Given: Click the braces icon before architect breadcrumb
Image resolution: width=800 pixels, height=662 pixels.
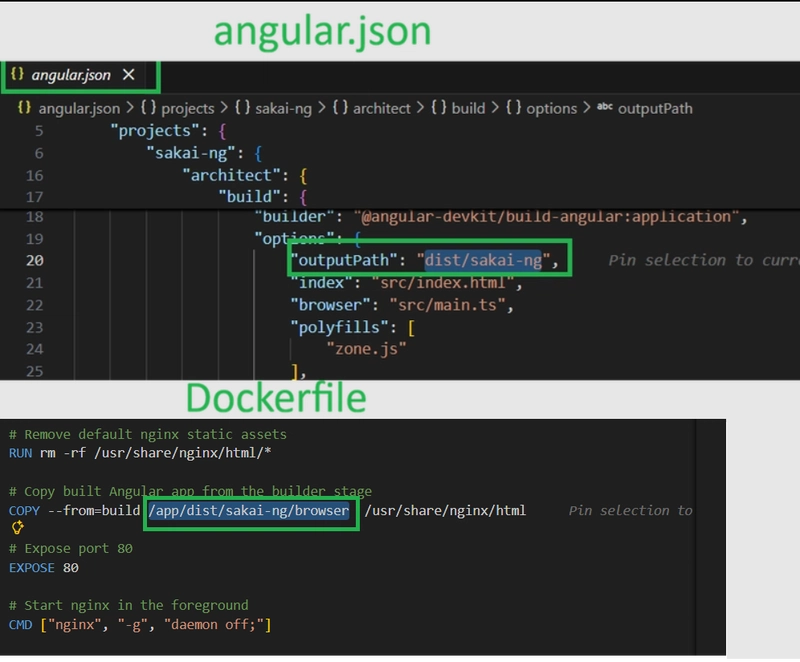Looking at the screenshot, I should click(340, 108).
